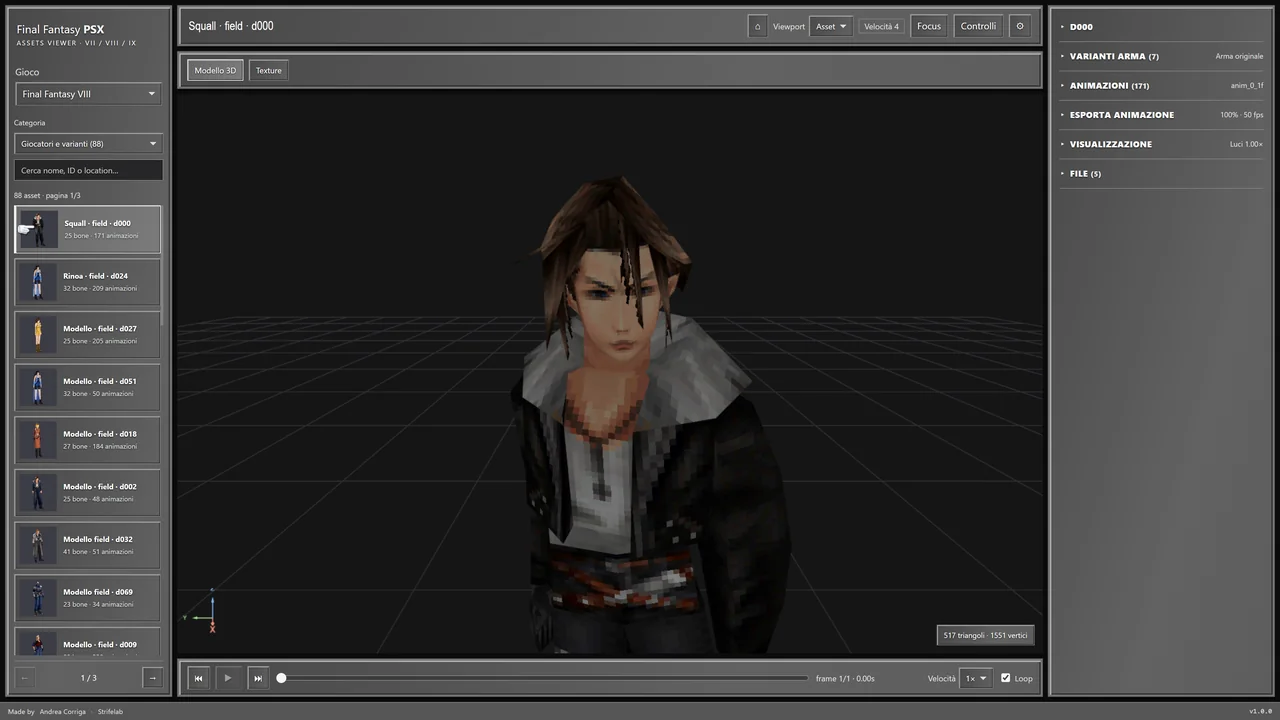This screenshot has height=720, width=1280.
Task: Expand the Visualizzazione section
Action: click(x=1162, y=144)
